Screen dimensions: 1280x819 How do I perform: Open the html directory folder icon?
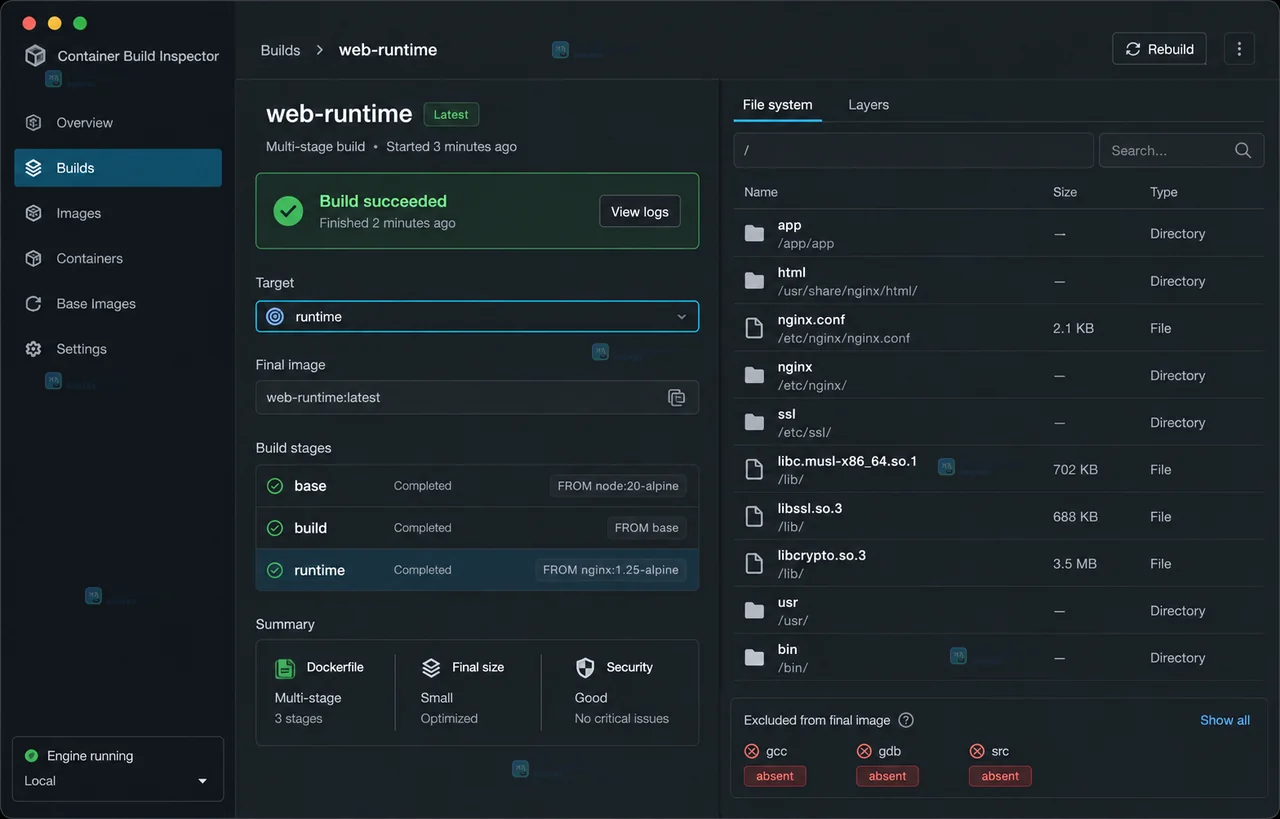click(x=755, y=281)
